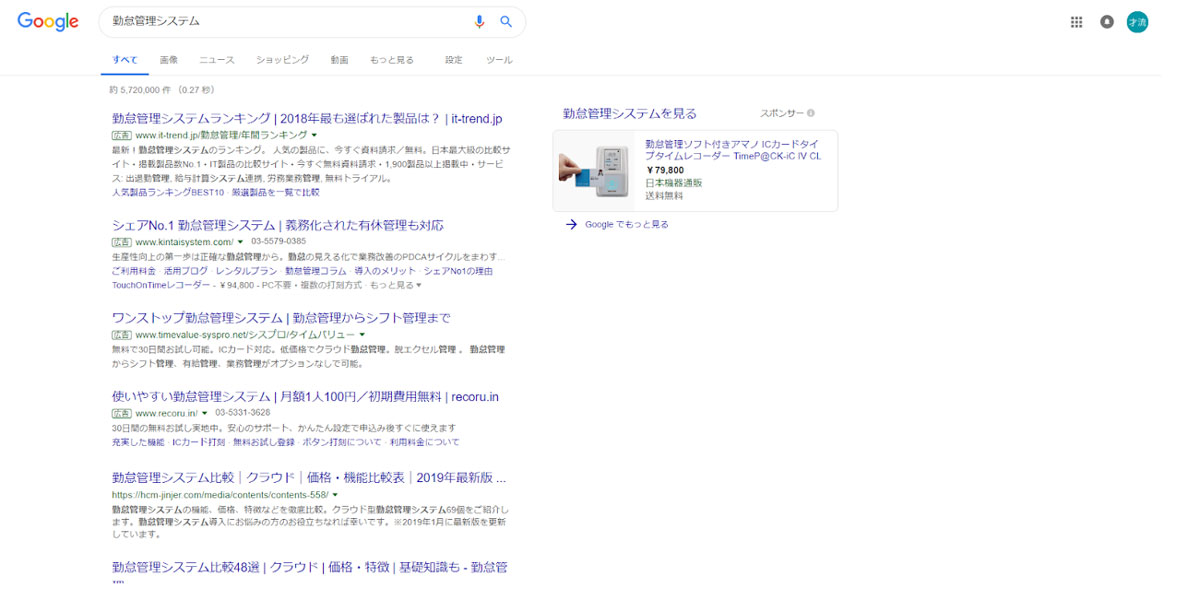
Task: Switch to the 画像 tab
Action: coord(168,60)
